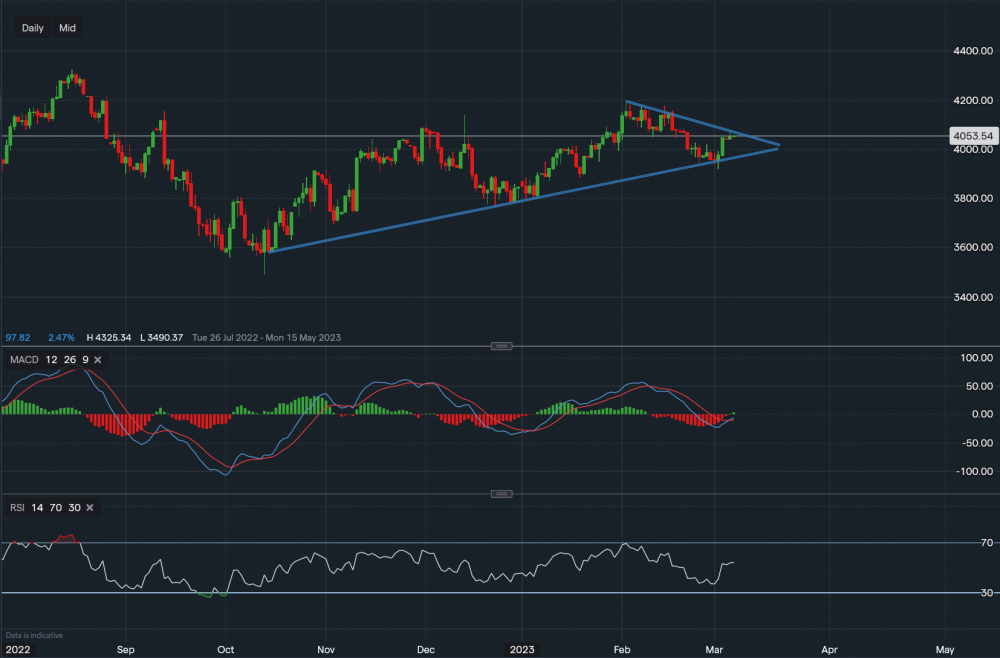
Task: Click the RSI overbought value 70
Action: coord(56,508)
